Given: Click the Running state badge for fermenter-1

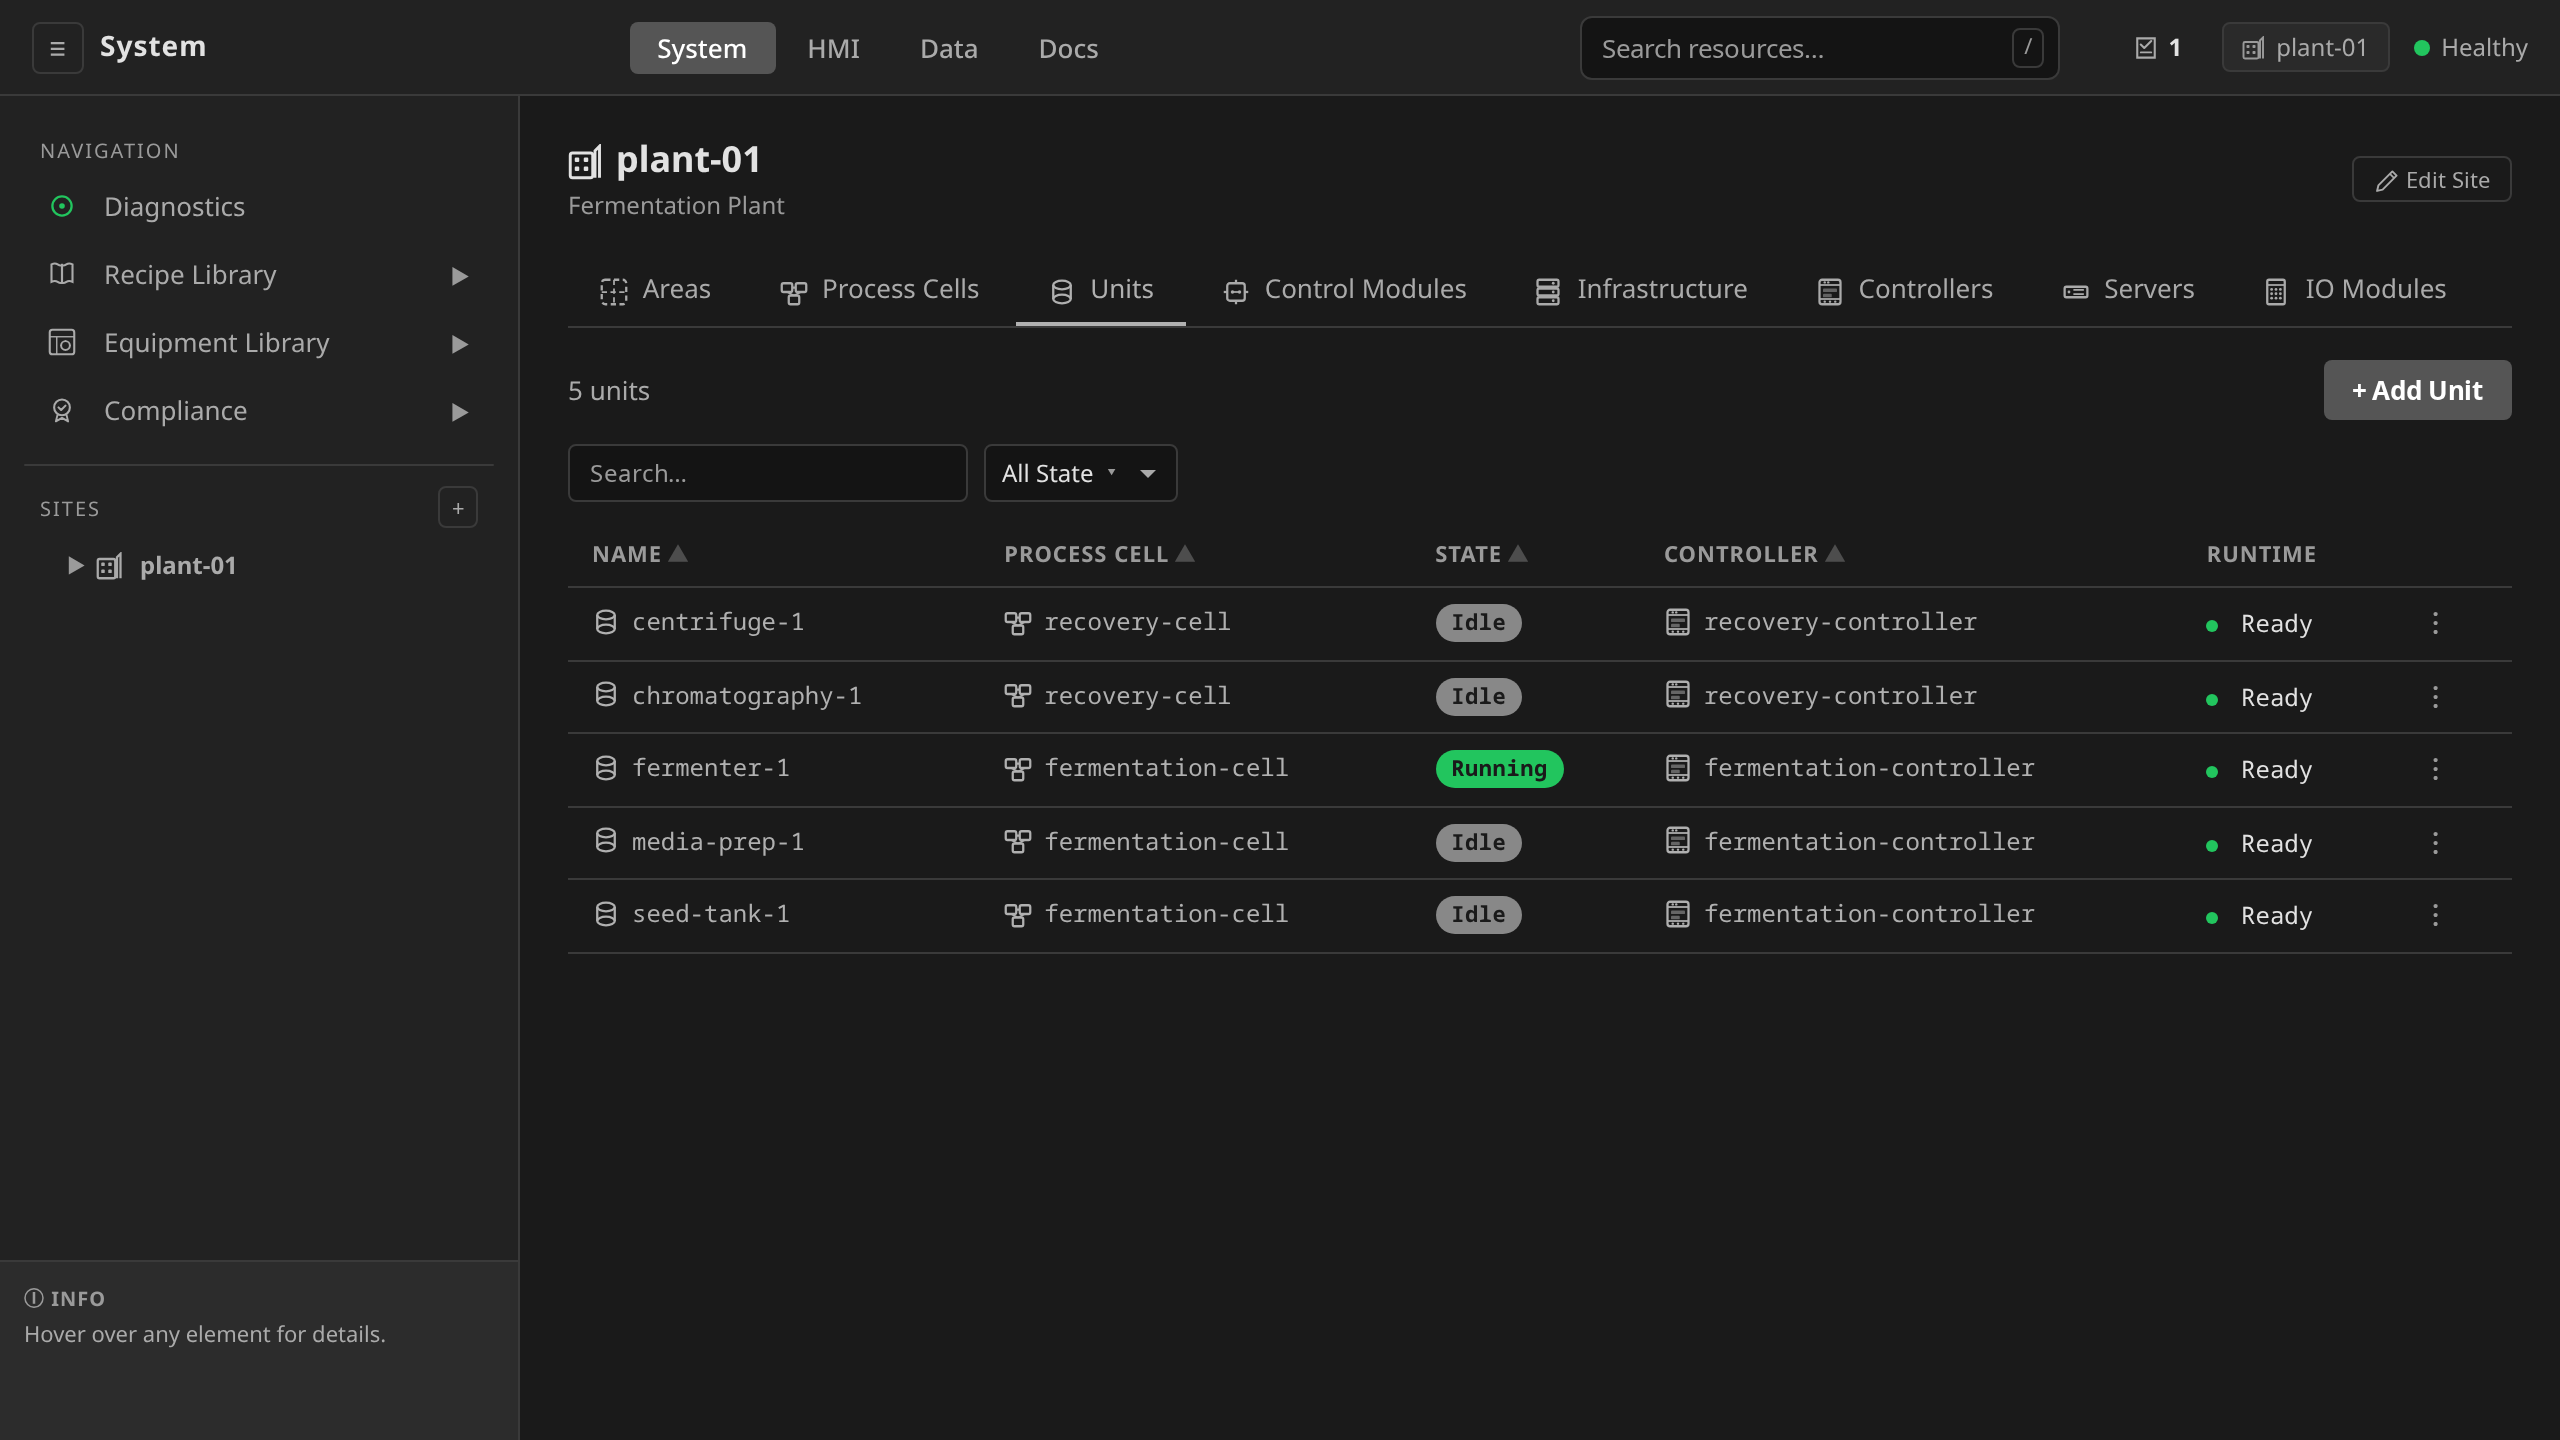Looking at the screenshot, I should [x=1499, y=768].
